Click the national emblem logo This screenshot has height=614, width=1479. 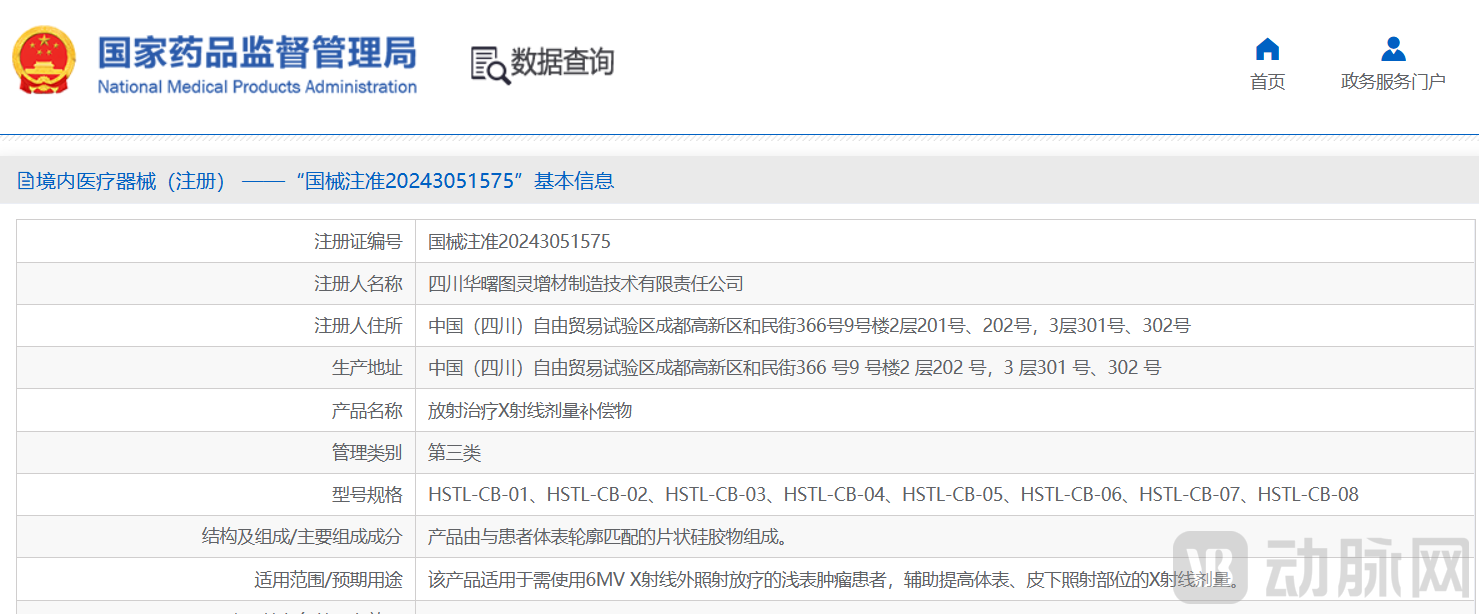click(x=42, y=61)
